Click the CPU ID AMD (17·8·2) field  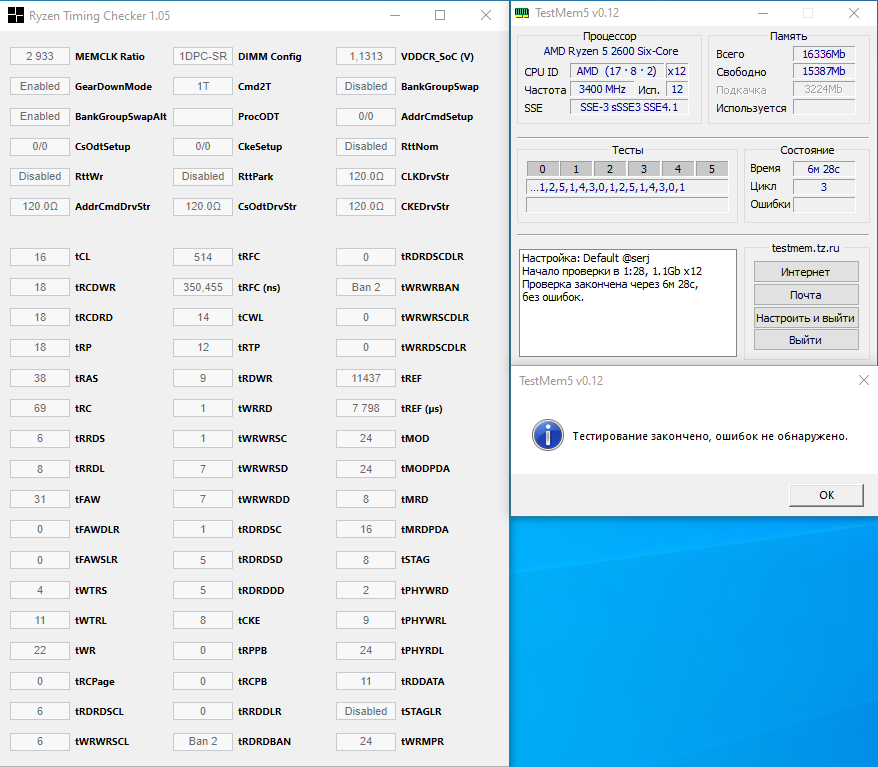tap(617, 71)
